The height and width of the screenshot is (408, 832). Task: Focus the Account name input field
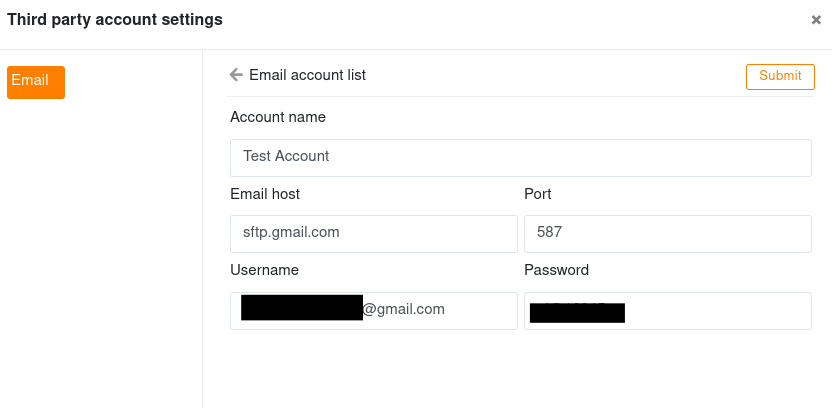tap(521, 158)
